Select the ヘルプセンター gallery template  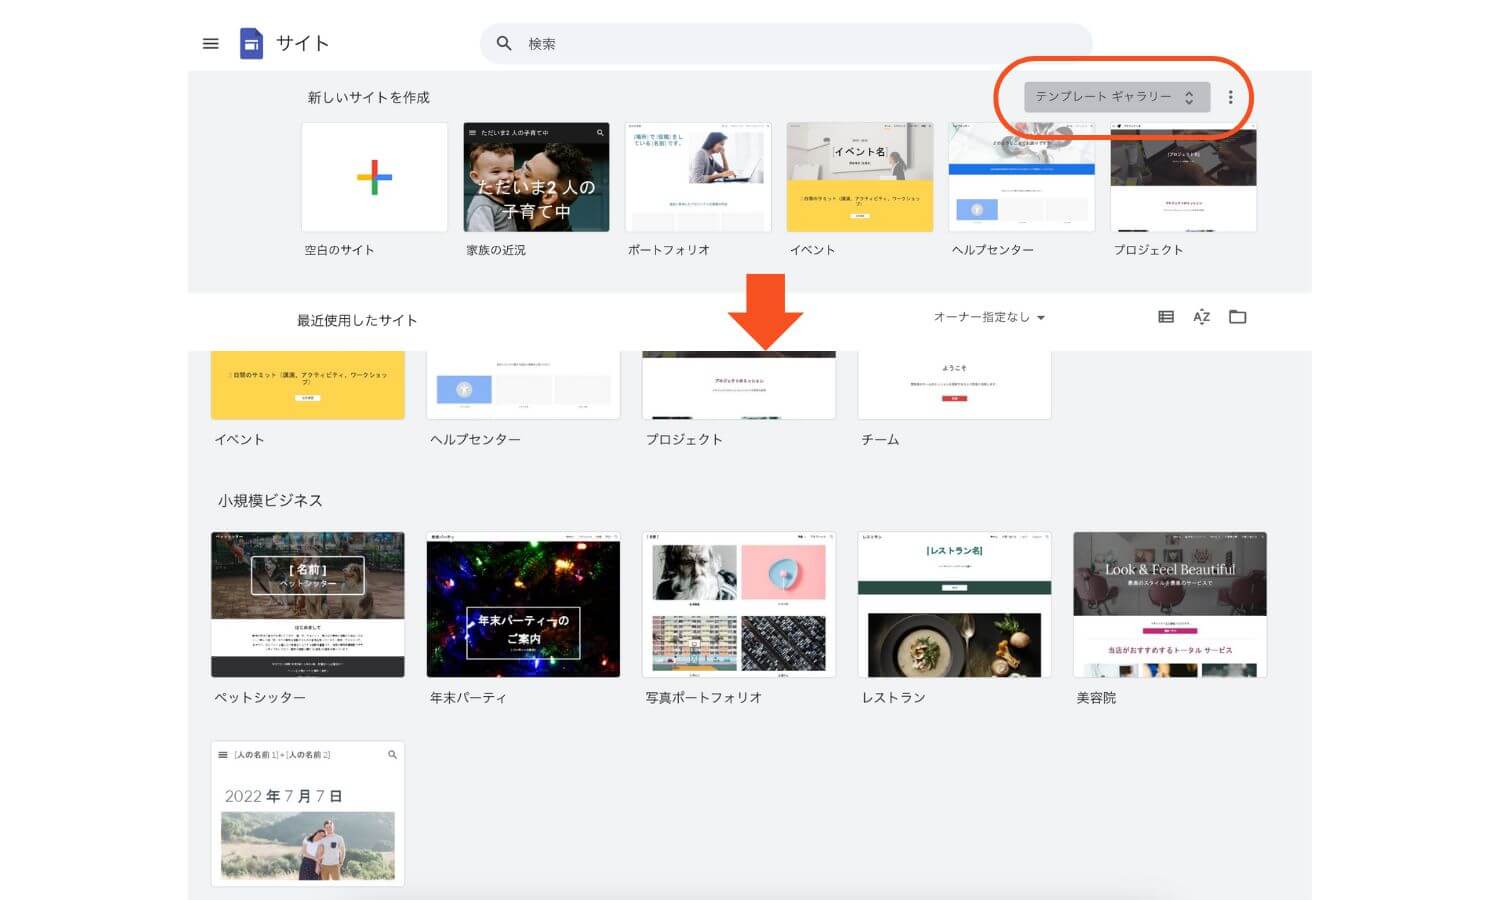tap(523, 385)
